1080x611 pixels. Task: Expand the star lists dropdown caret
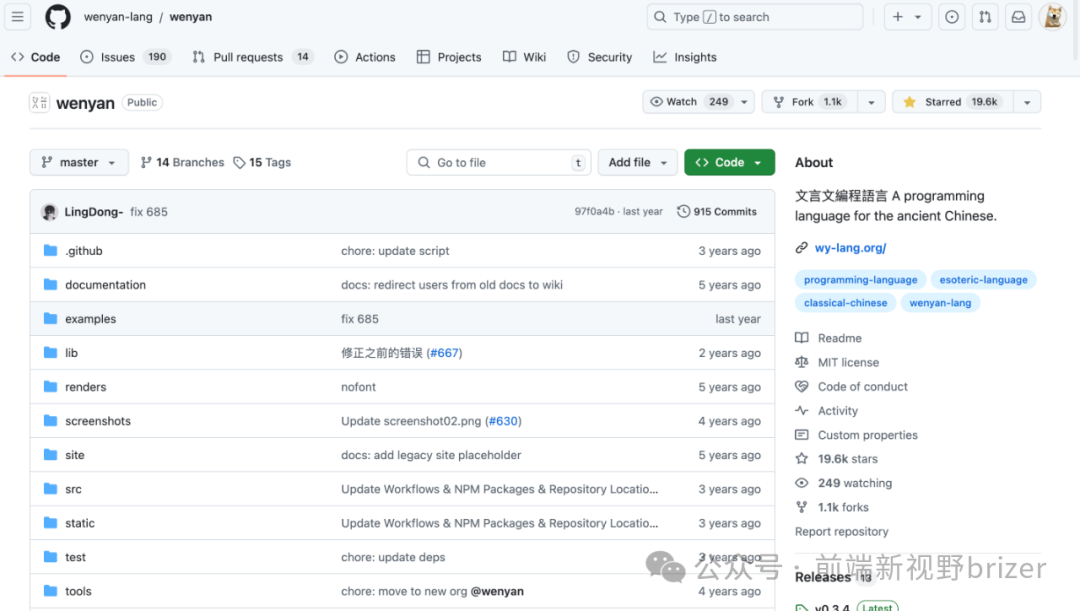[x=1027, y=102]
